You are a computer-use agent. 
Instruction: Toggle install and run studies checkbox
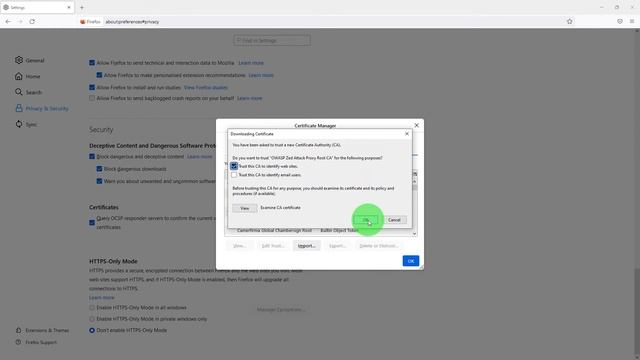click(92, 87)
